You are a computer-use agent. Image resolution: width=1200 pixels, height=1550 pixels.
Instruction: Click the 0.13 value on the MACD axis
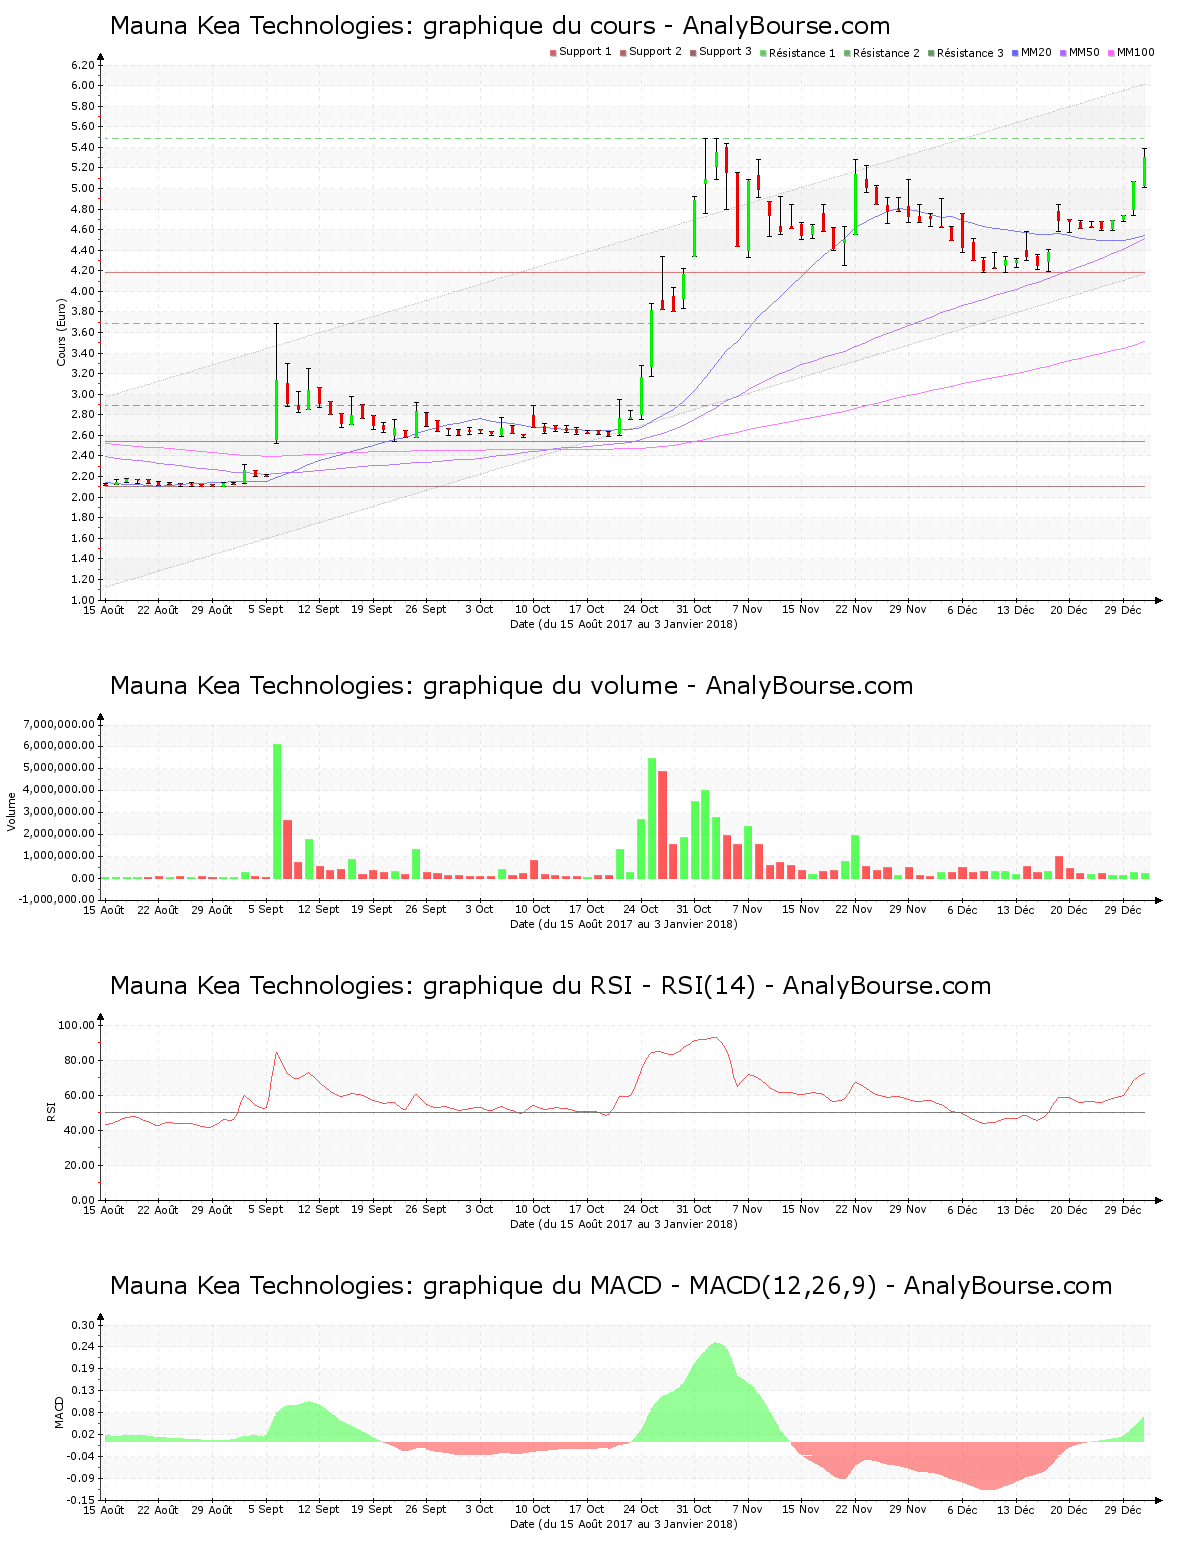pos(83,1391)
